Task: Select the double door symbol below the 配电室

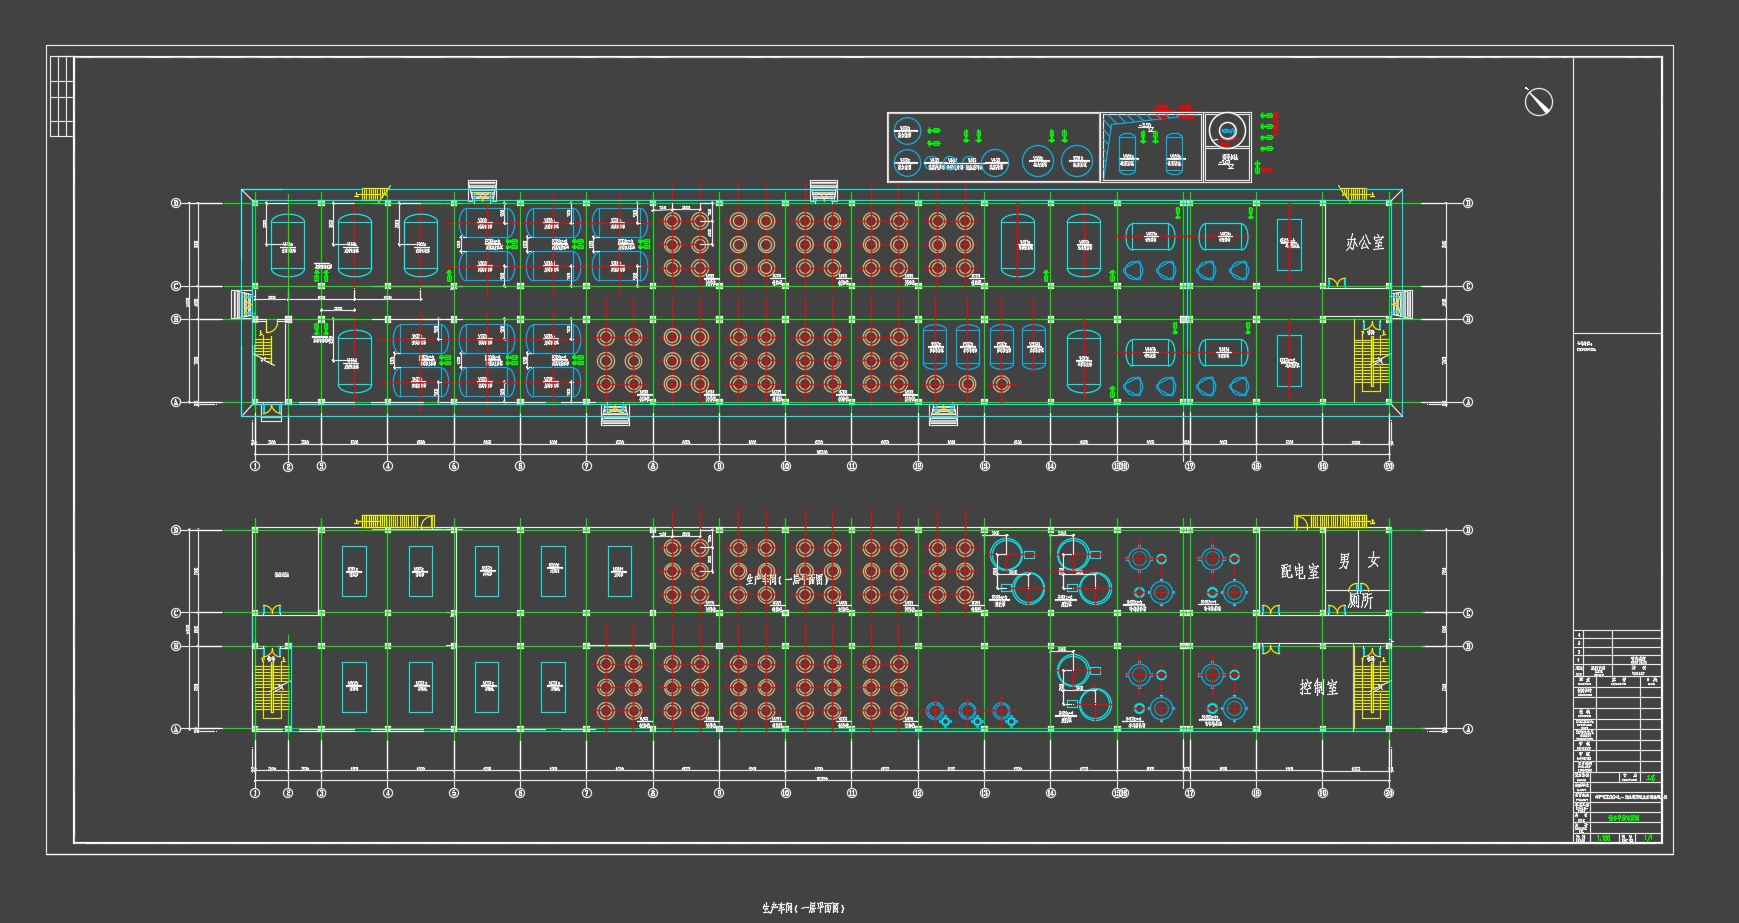Action: coord(1271,609)
